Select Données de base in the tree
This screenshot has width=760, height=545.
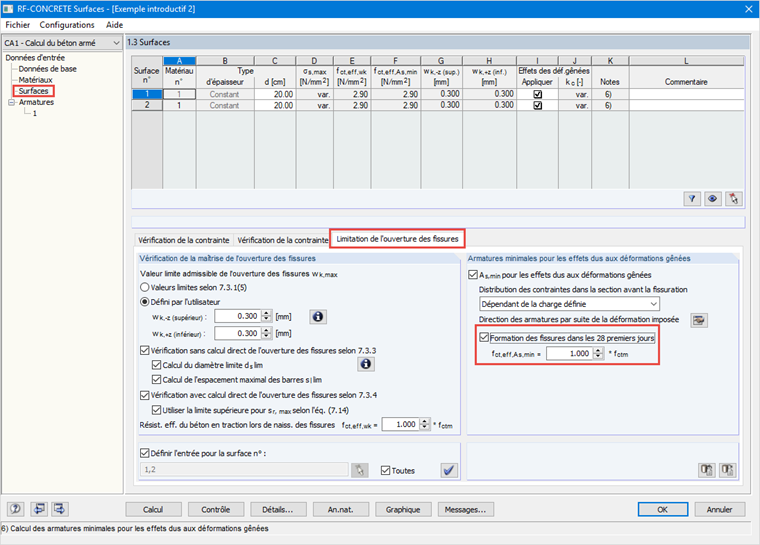coord(48,69)
